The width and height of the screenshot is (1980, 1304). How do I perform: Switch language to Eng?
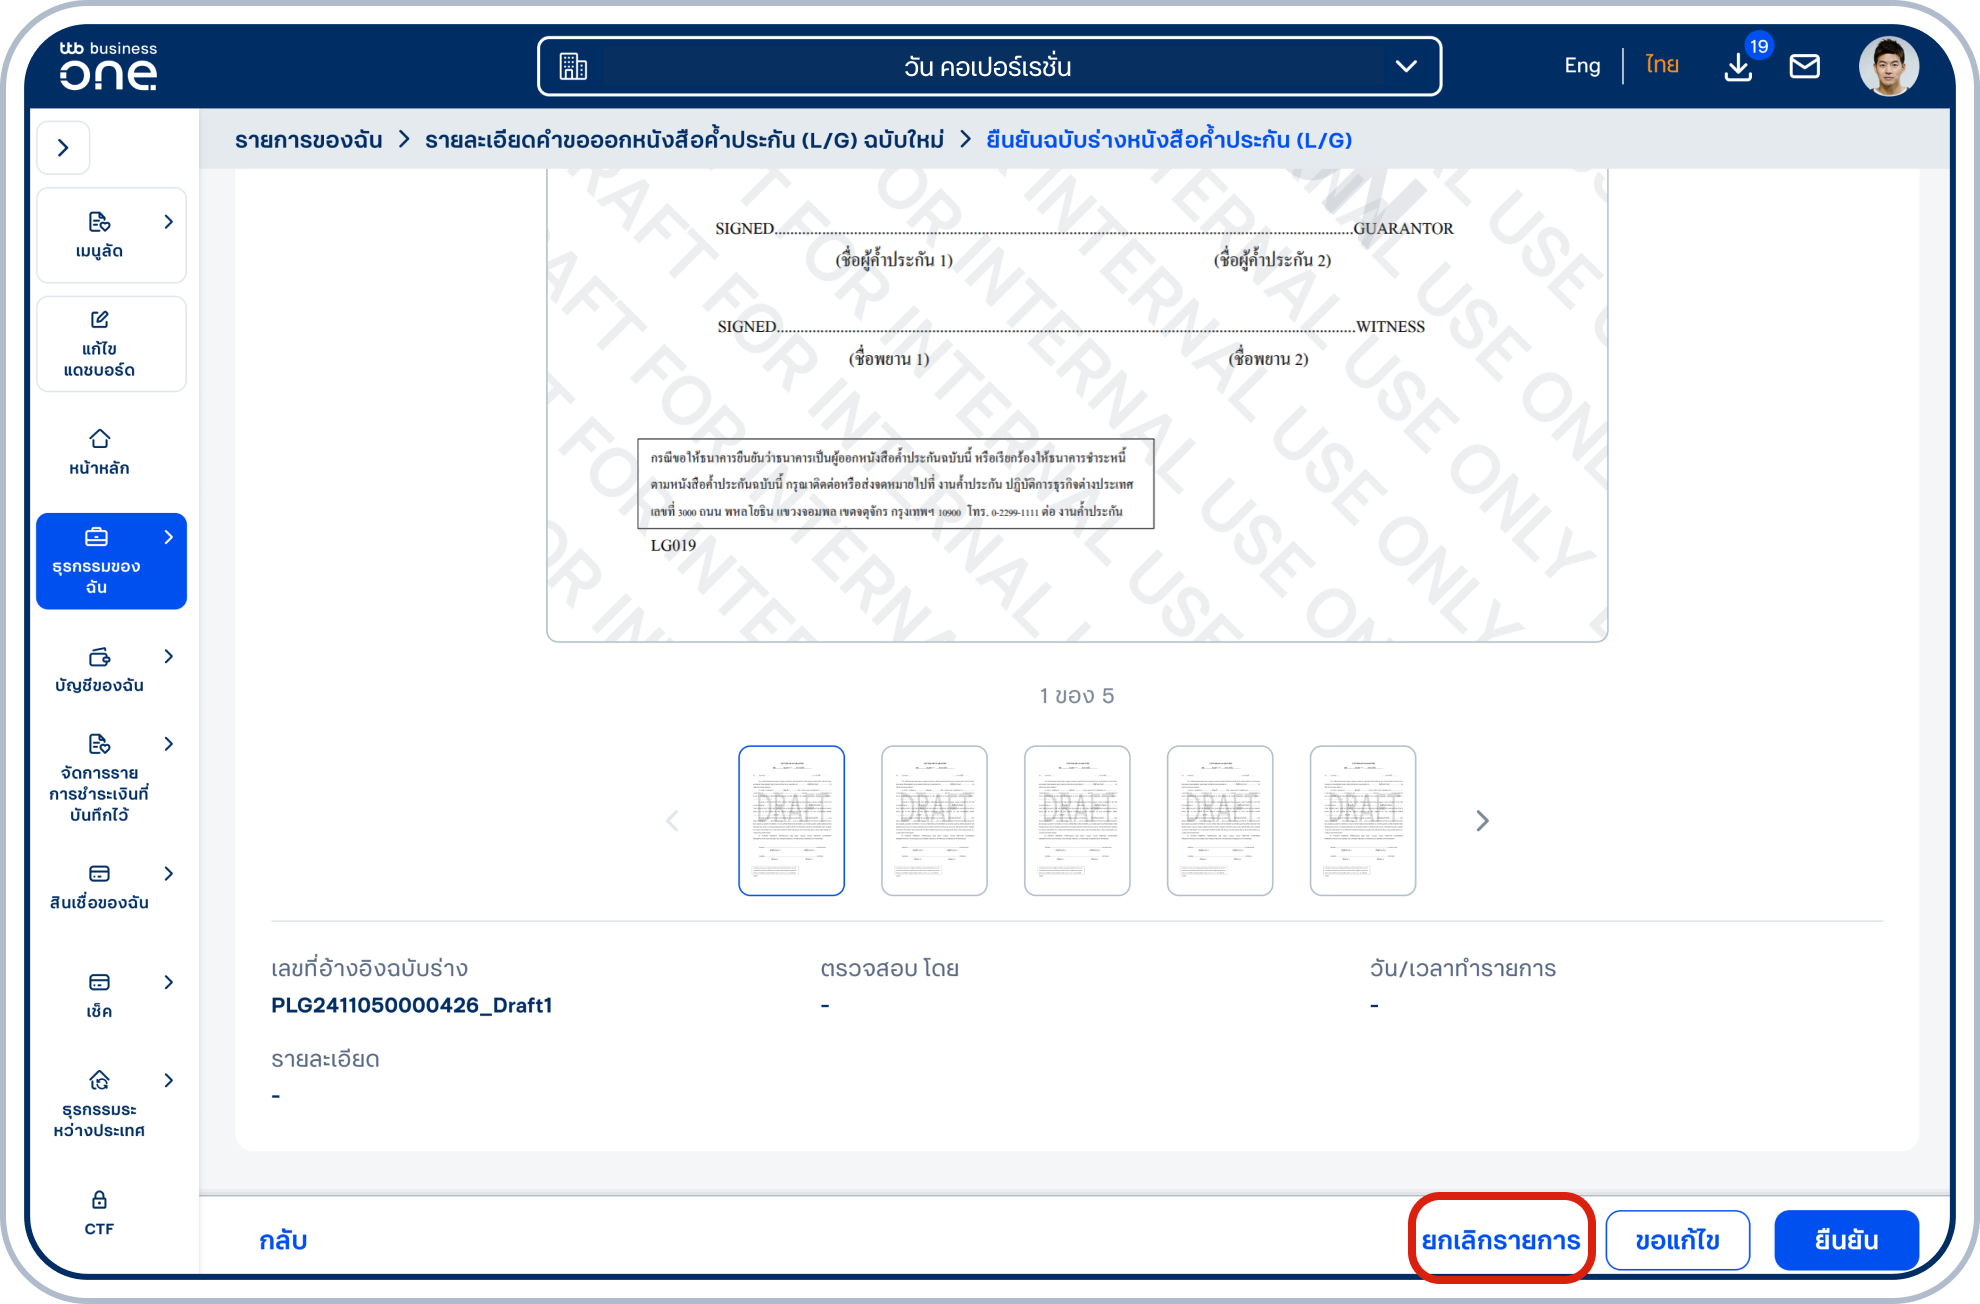[1581, 66]
